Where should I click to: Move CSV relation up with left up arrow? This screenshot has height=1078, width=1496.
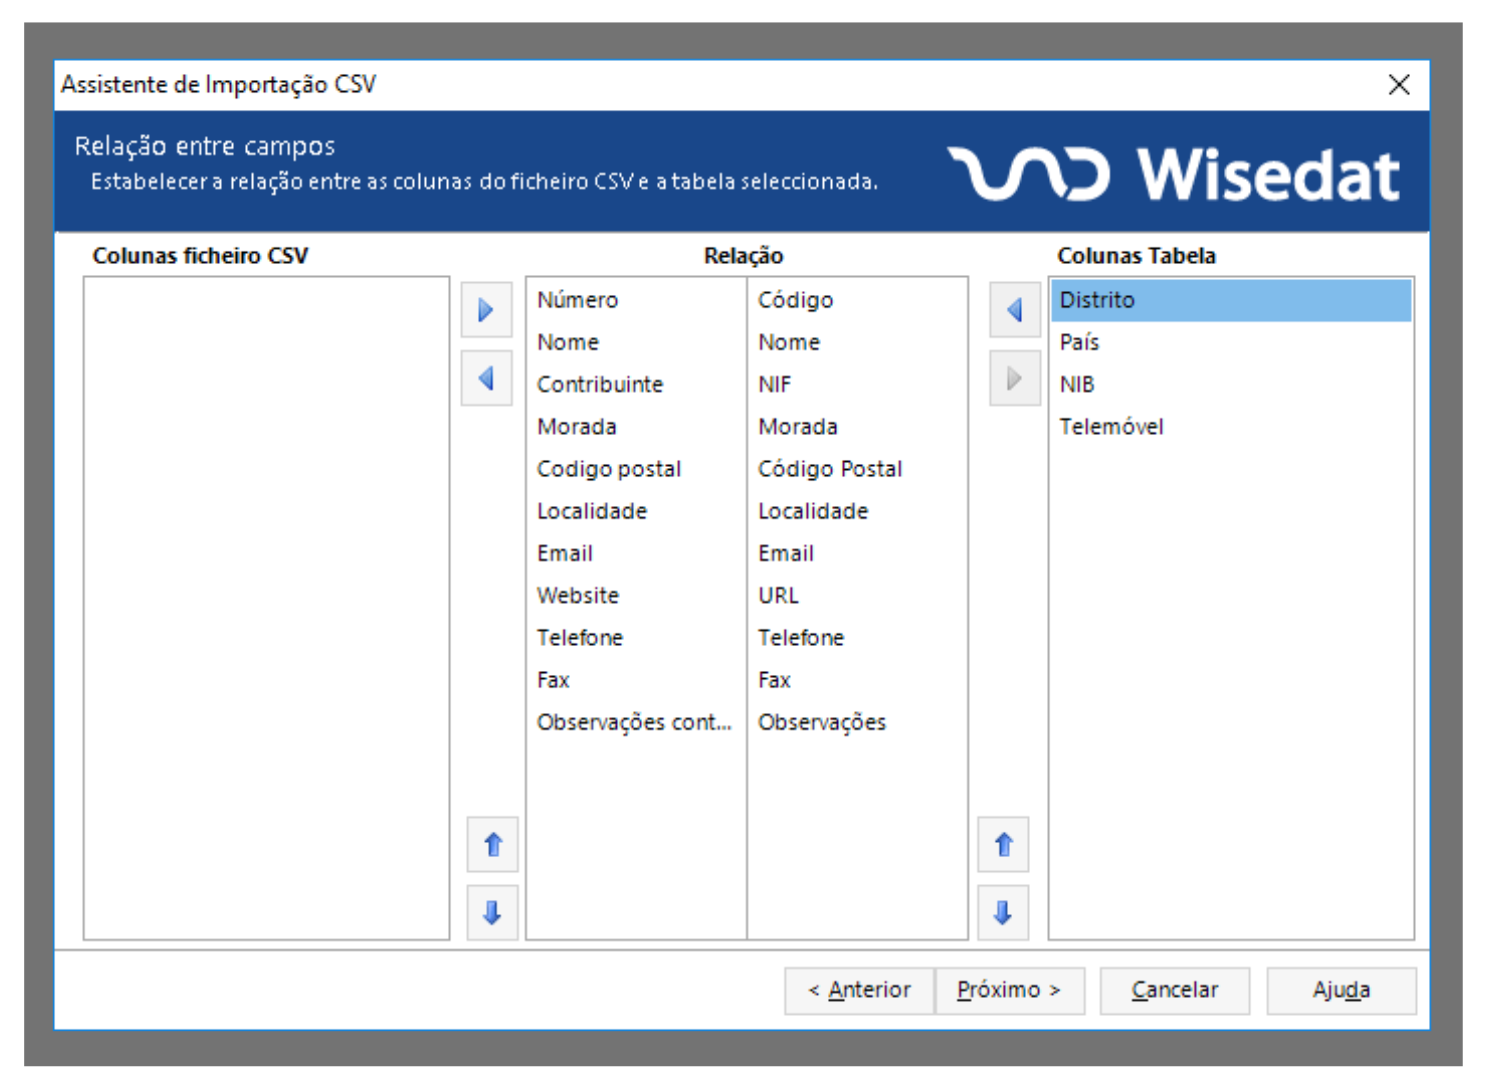[x=492, y=845]
